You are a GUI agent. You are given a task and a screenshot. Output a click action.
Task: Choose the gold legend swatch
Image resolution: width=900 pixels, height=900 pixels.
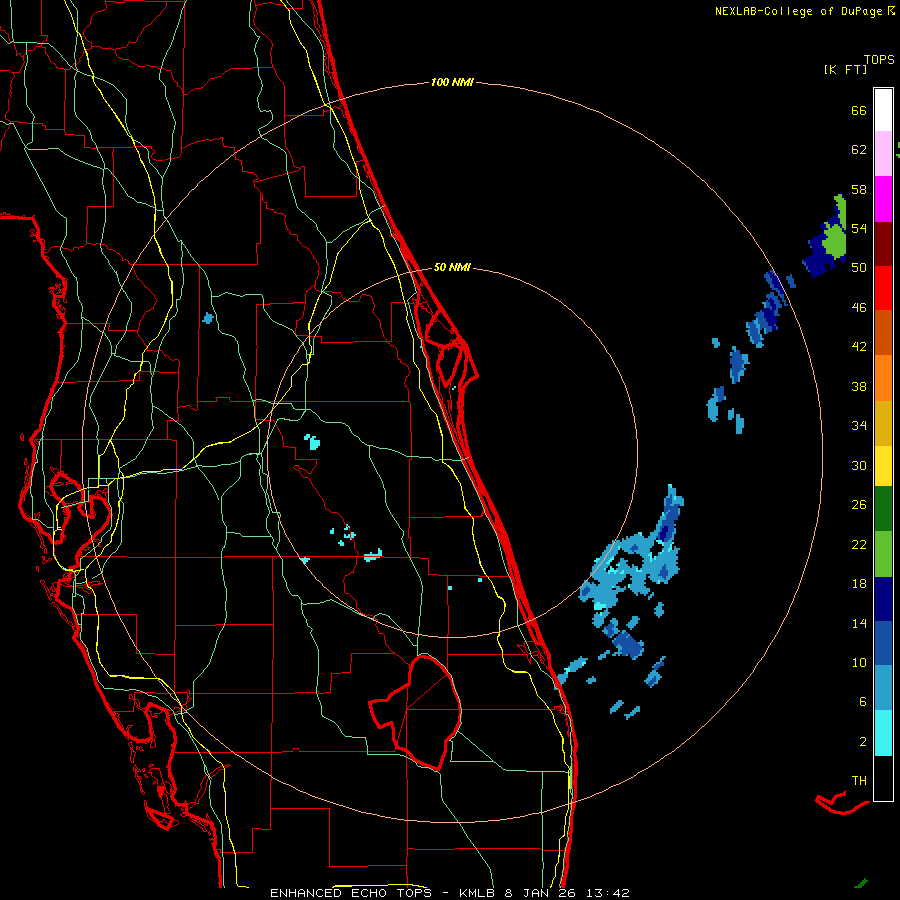pyautogui.click(x=883, y=423)
